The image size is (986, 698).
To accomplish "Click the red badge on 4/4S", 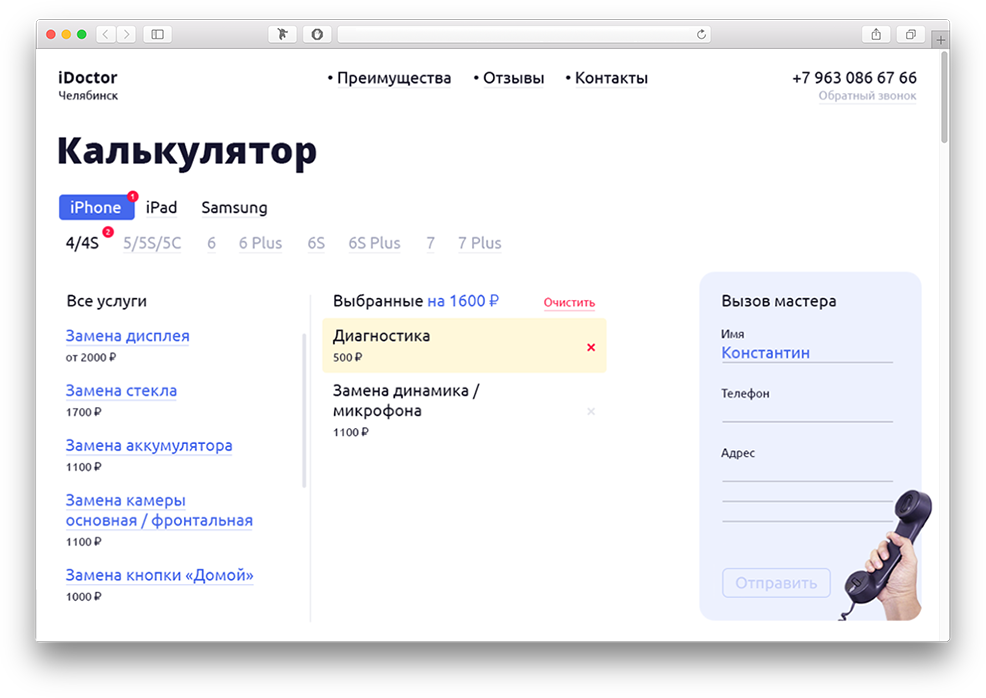I will 108,232.
